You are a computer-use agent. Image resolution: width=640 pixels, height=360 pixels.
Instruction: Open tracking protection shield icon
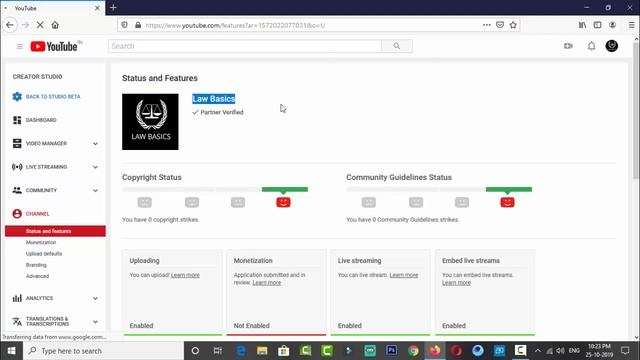coord(124,25)
